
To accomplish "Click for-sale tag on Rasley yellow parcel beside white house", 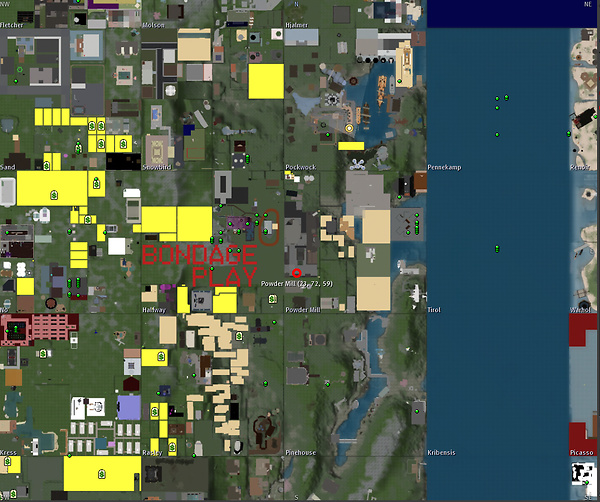I will [x=161, y=357].
